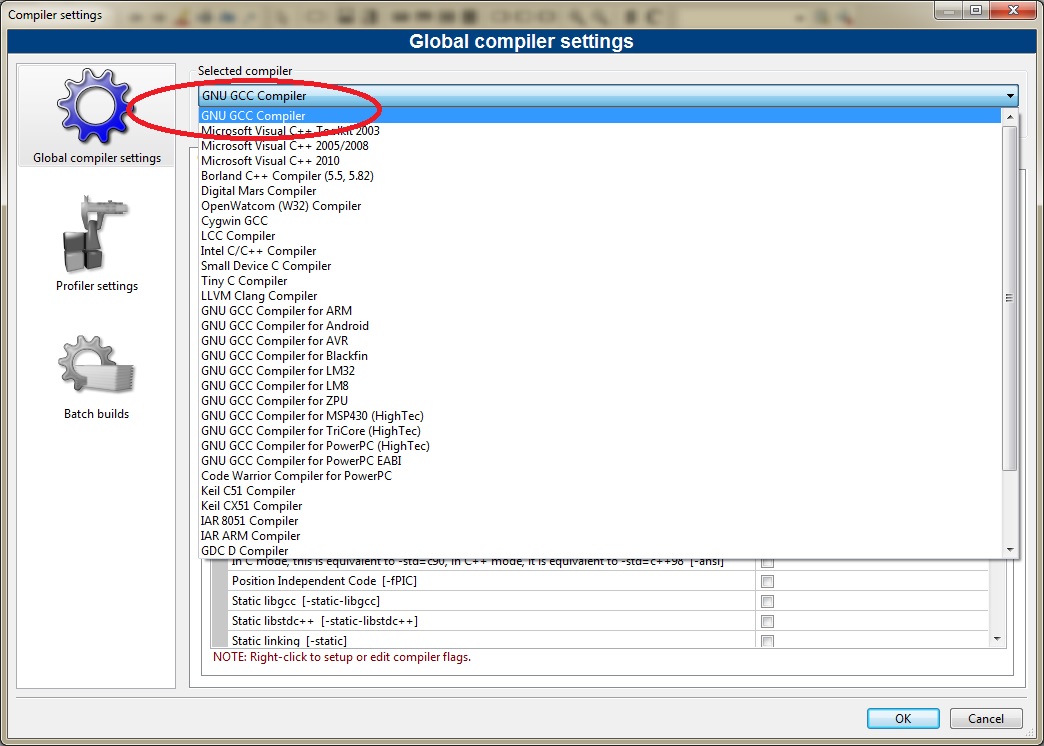The image size is (1044, 746).
Task: Choose GDC D Compiler
Action: click(600, 550)
